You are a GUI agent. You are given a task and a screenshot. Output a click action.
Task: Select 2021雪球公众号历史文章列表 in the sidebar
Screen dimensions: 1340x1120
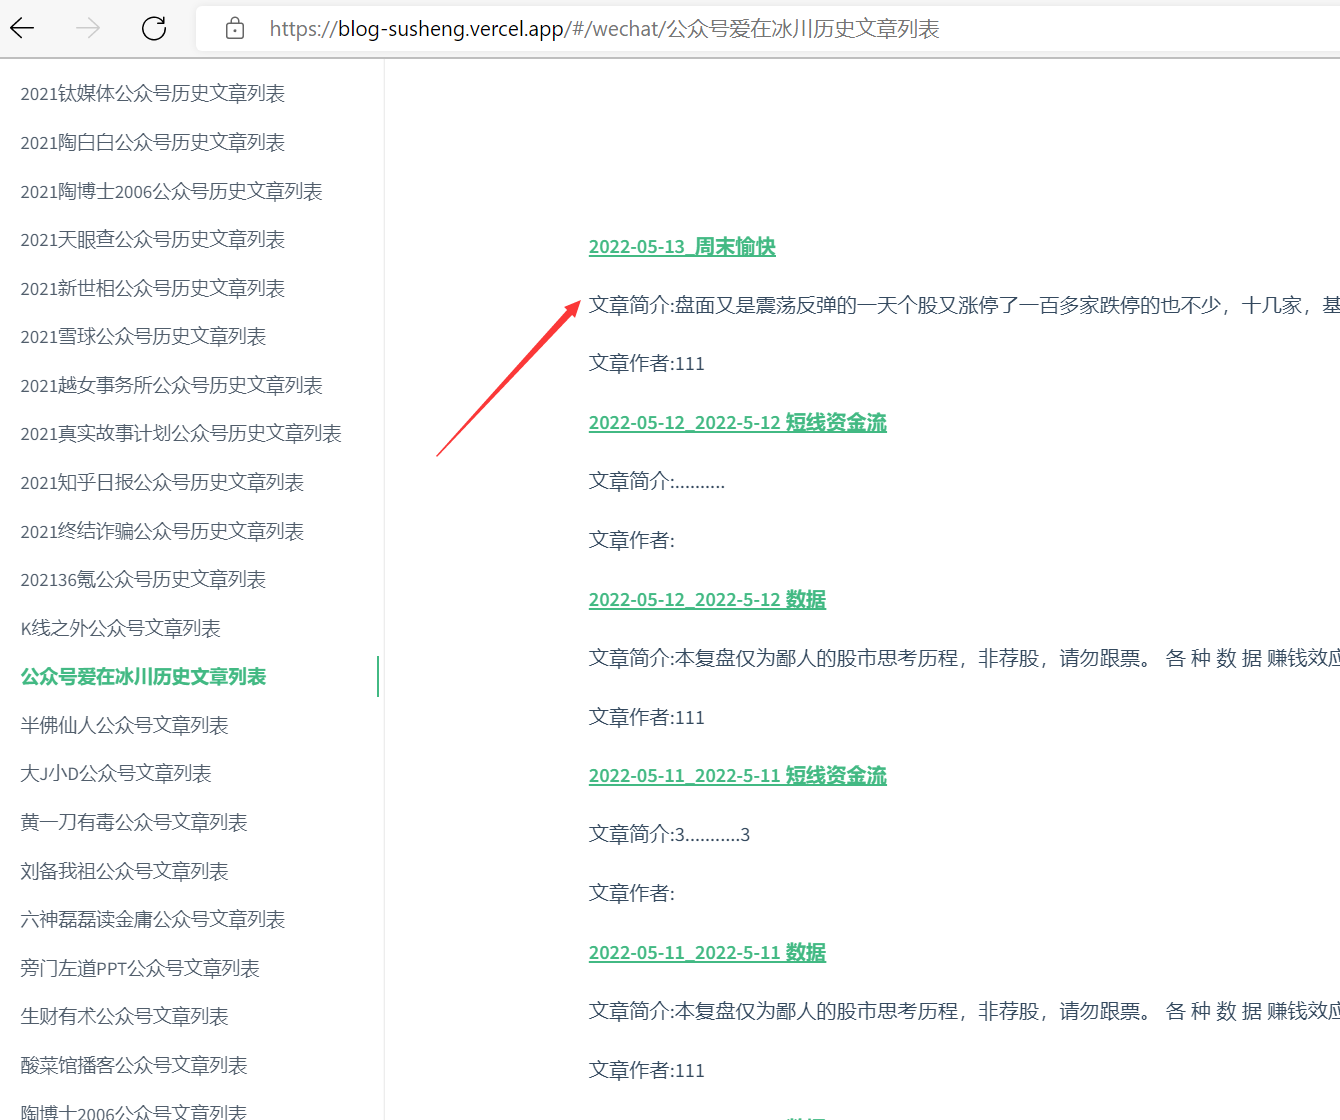143,336
